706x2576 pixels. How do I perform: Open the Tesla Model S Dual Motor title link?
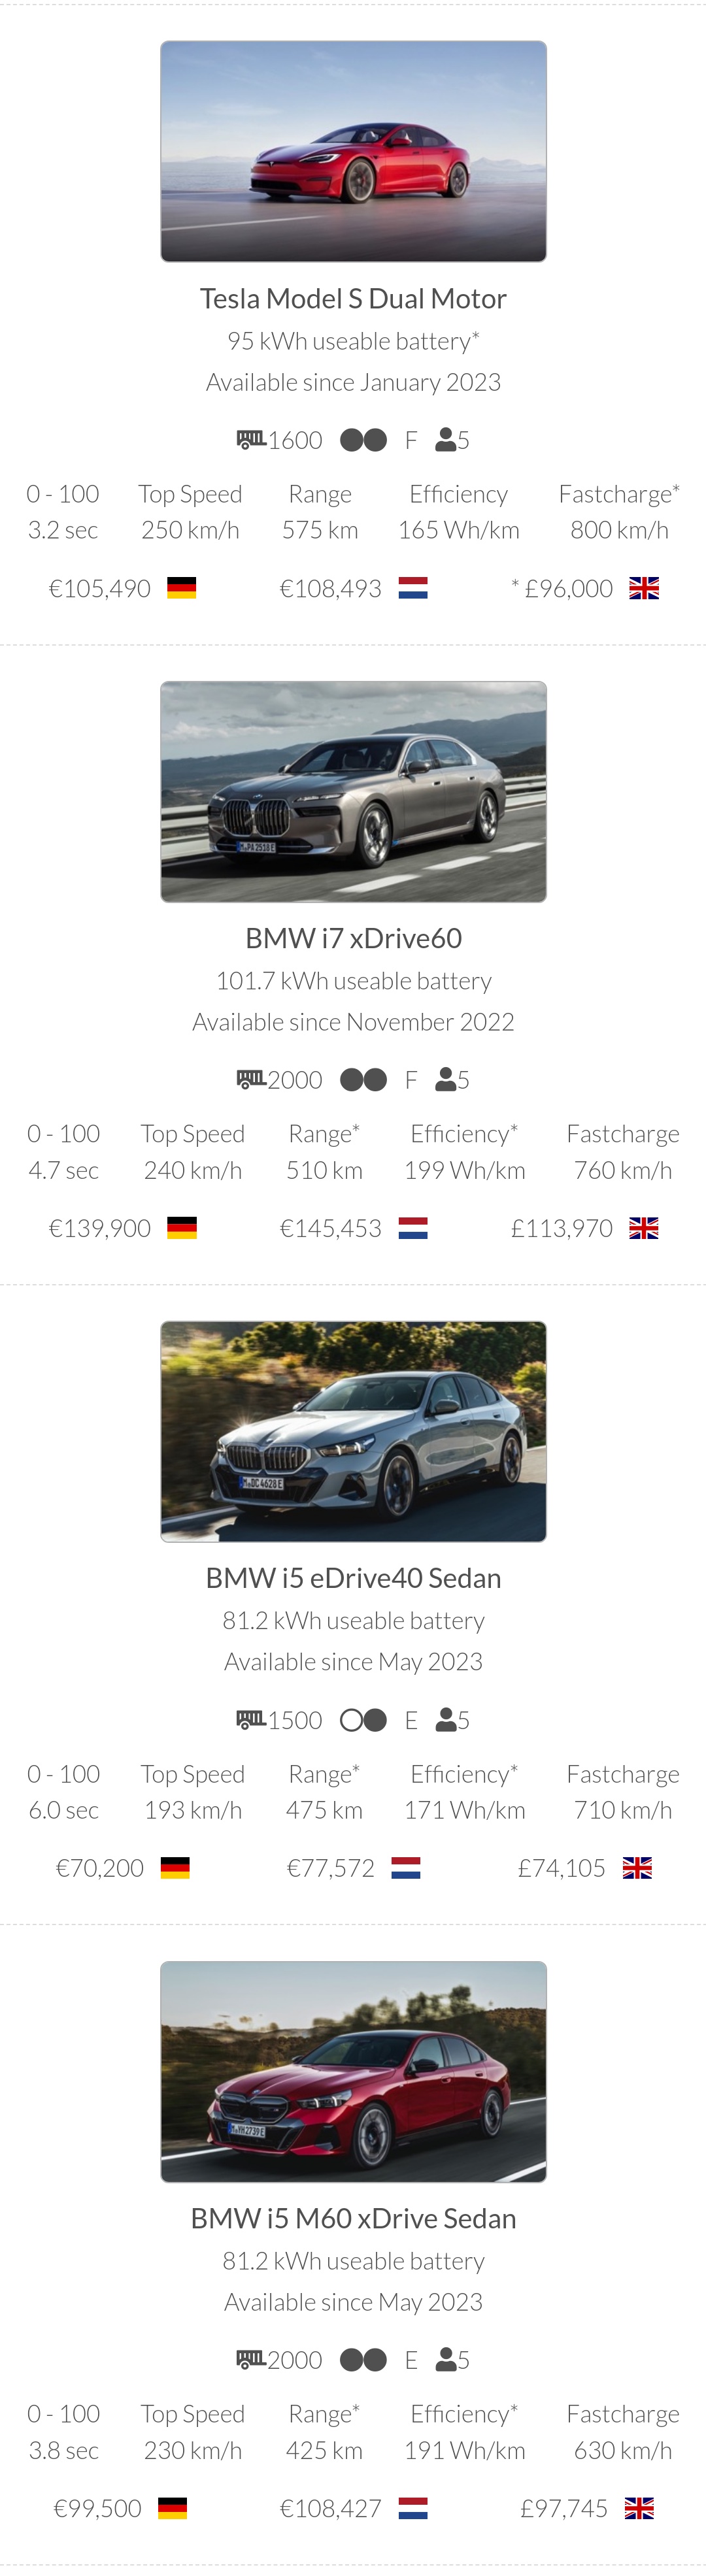353,298
